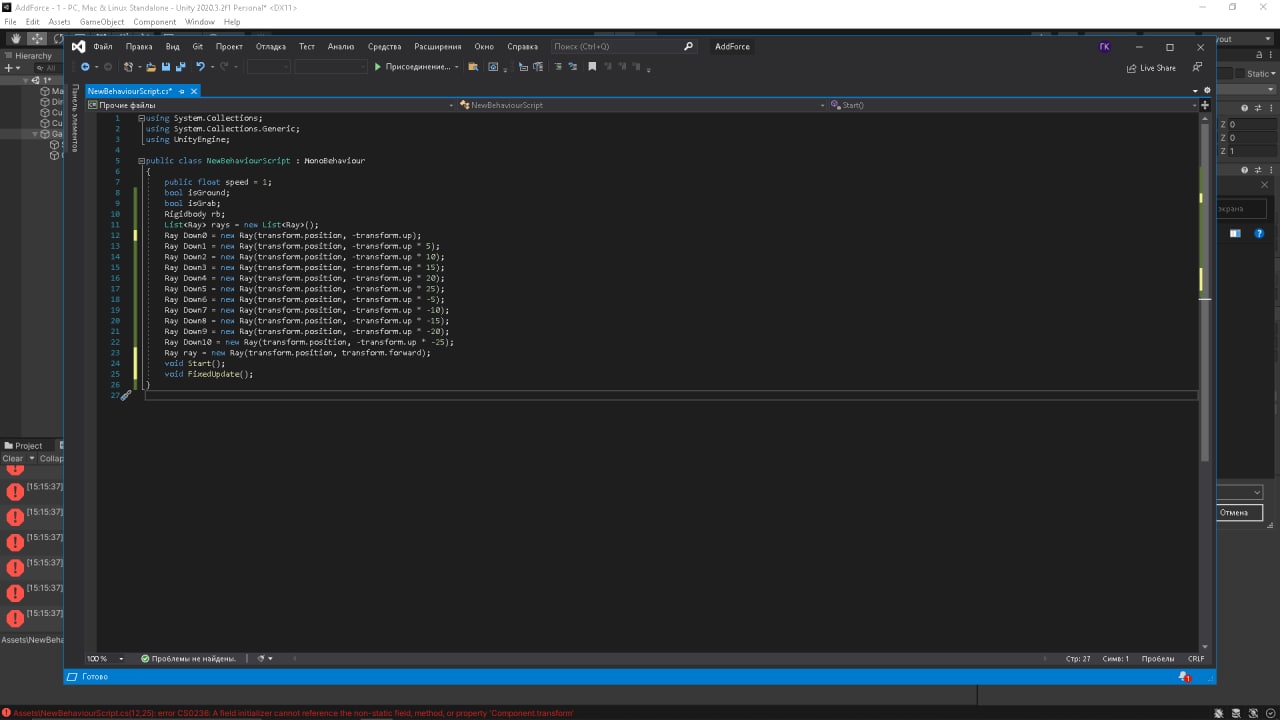Click the magnifier icon in search box
The width and height of the screenshot is (1280, 720).
[688, 46]
